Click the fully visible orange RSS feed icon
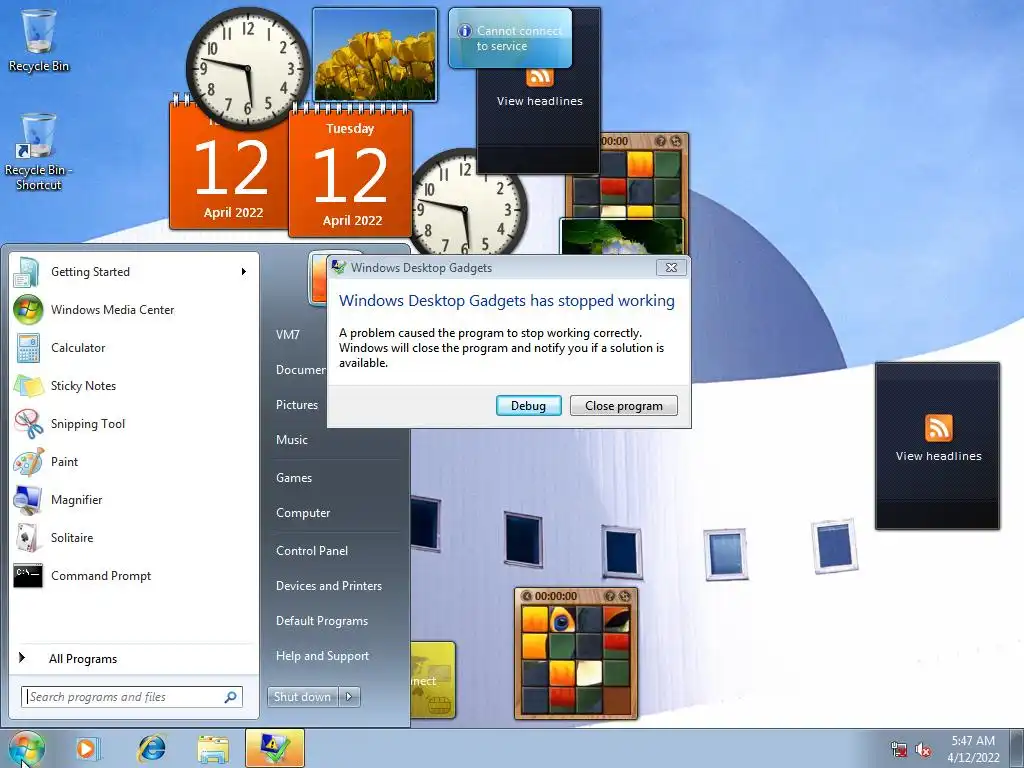This screenshot has width=1024, height=768. [938, 428]
